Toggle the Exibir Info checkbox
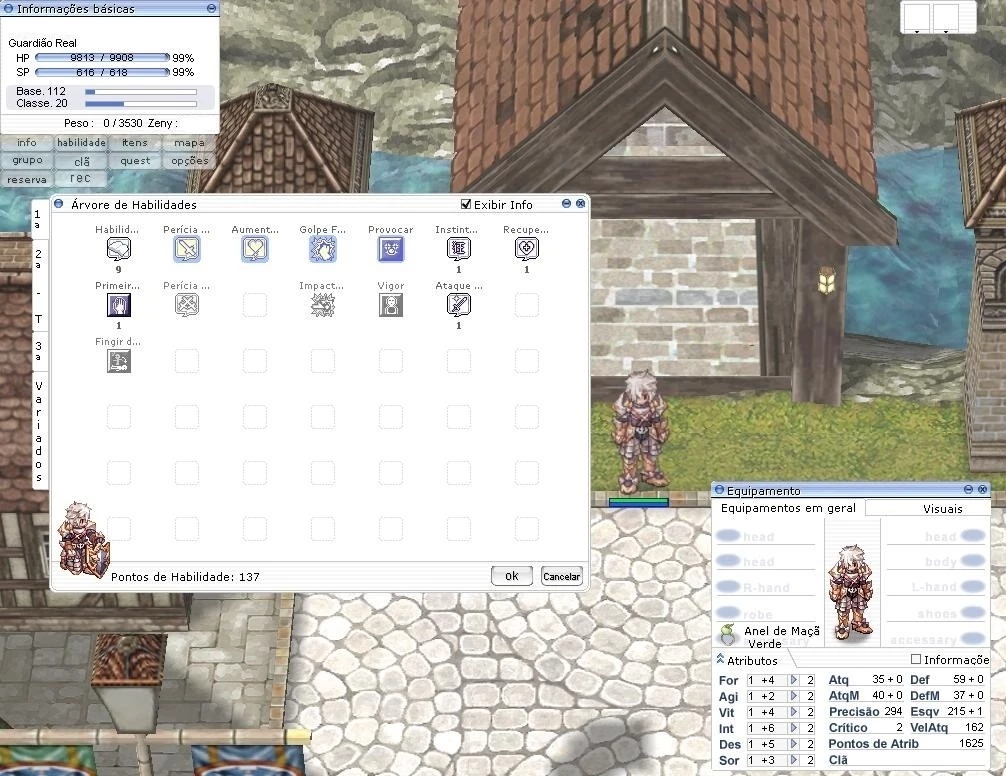 point(466,205)
